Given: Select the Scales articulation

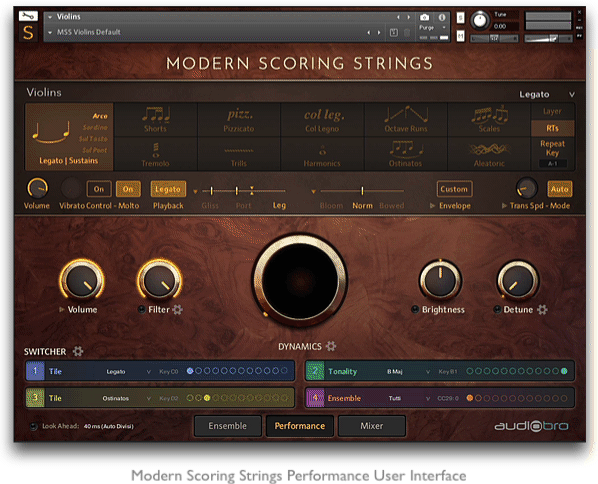Looking at the screenshot, I should coord(489,120).
